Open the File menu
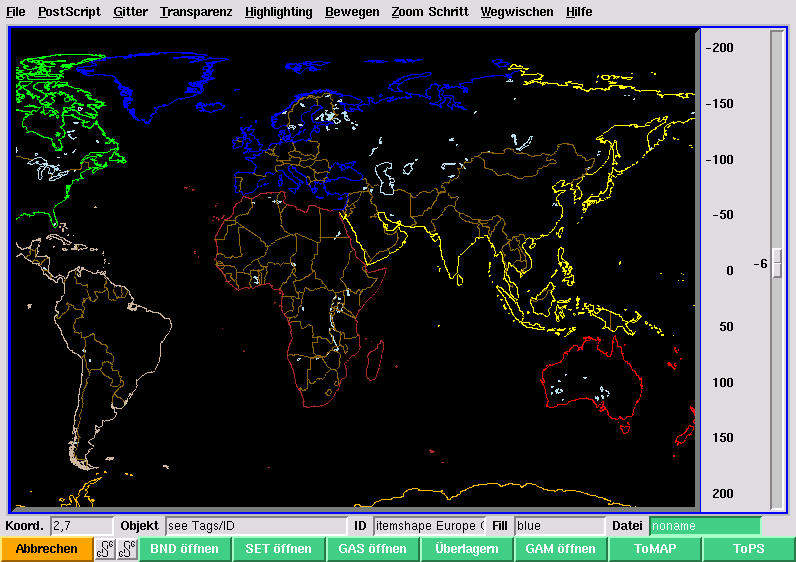Image resolution: width=796 pixels, height=562 pixels. (x=16, y=11)
